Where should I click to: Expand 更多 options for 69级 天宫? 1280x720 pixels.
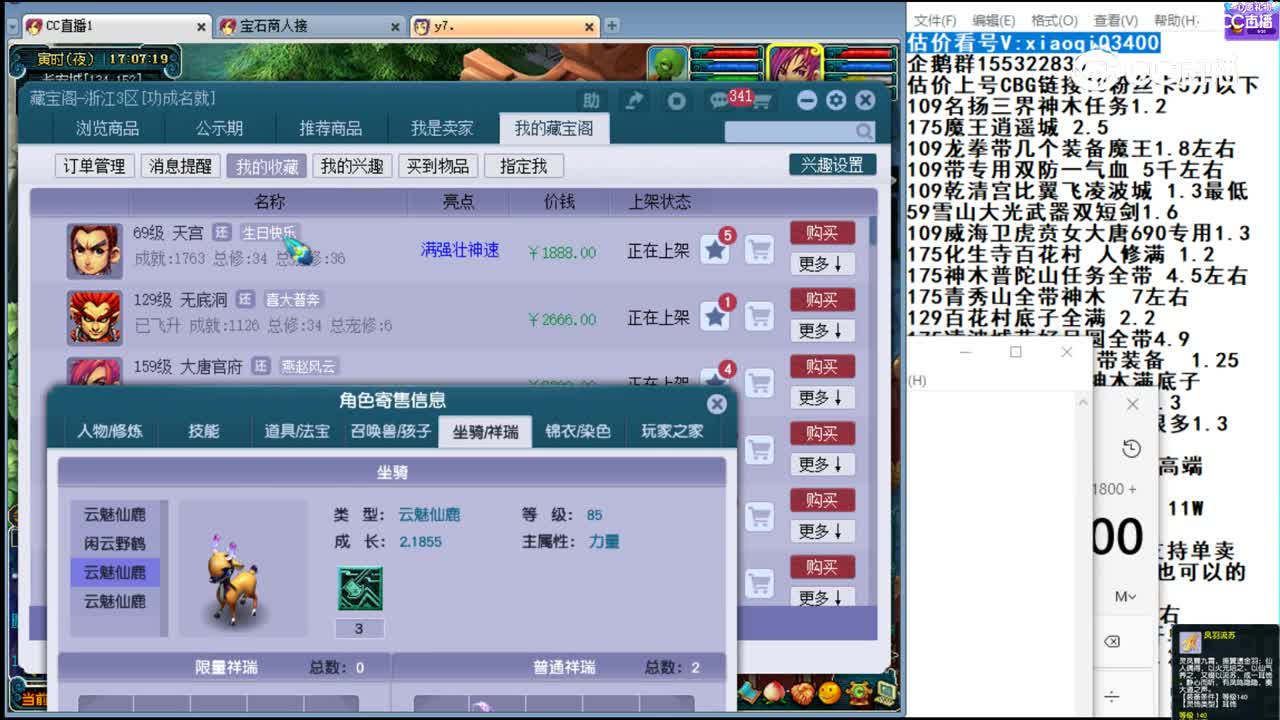(822, 264)
